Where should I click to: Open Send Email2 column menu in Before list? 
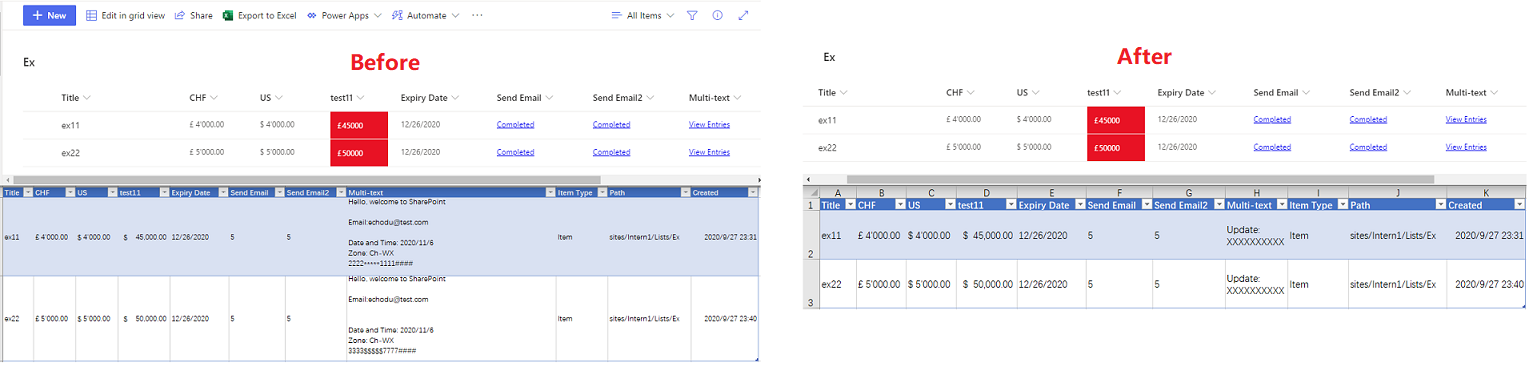click(x=623, y=98)
